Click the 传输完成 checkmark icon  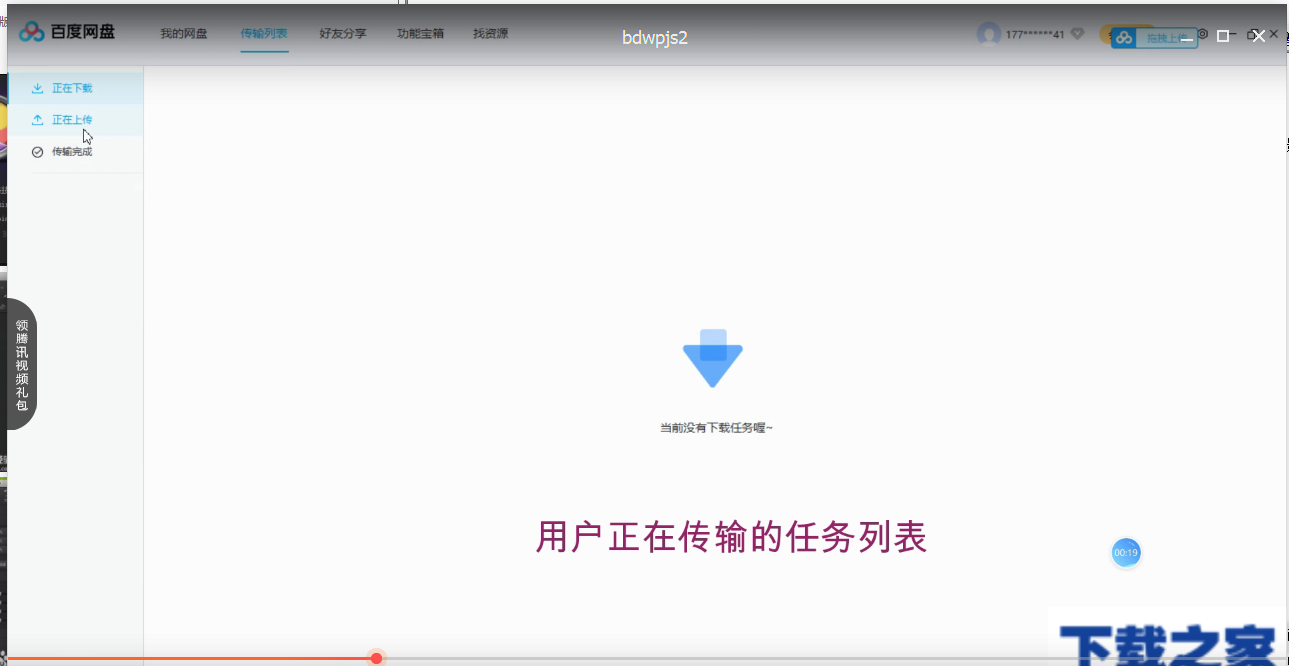click(x=37, y=151)
